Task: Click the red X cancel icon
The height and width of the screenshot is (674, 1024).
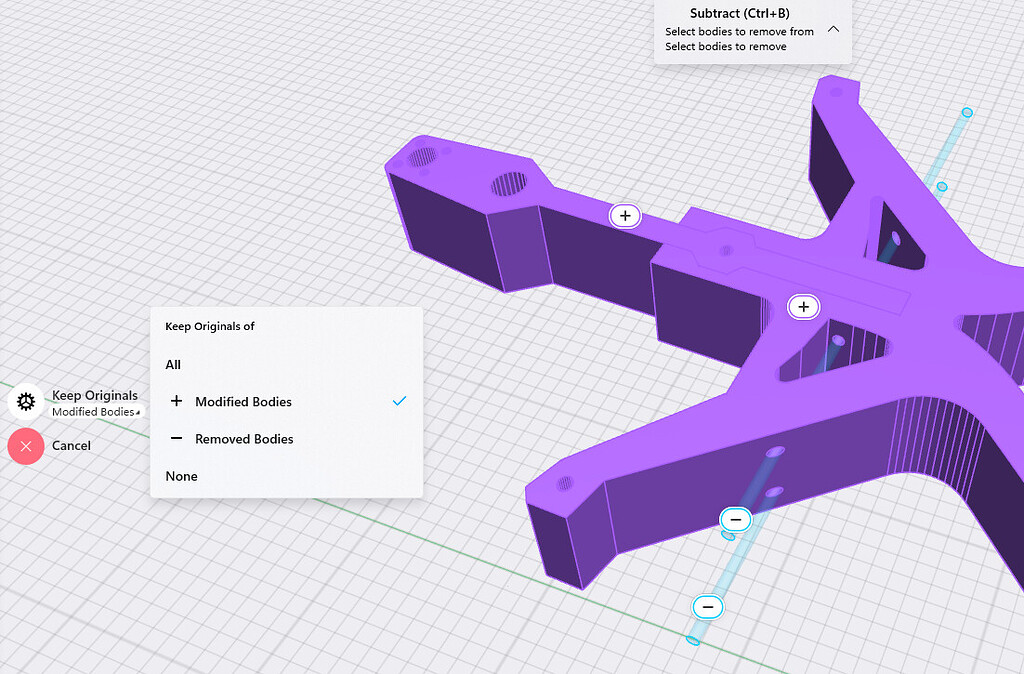Action: point(26,446)
